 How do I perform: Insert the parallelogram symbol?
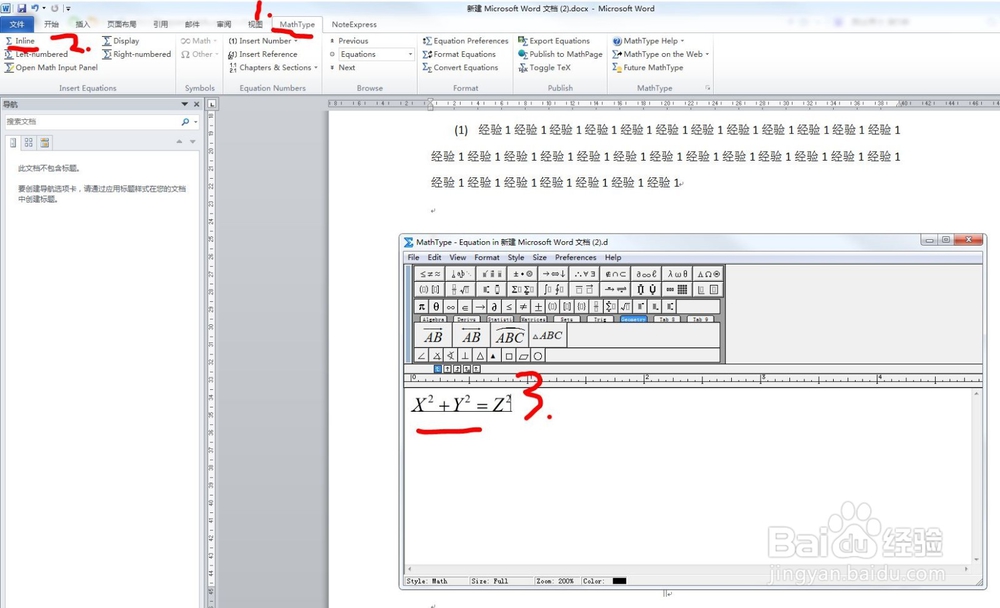524,356
